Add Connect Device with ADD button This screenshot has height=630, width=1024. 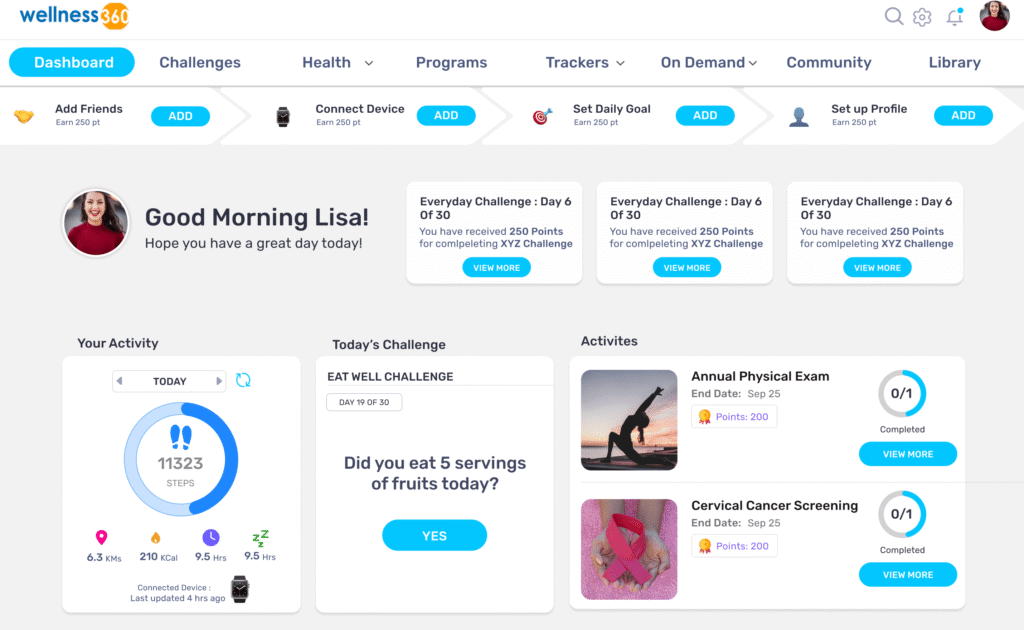[x=446, y=116]
